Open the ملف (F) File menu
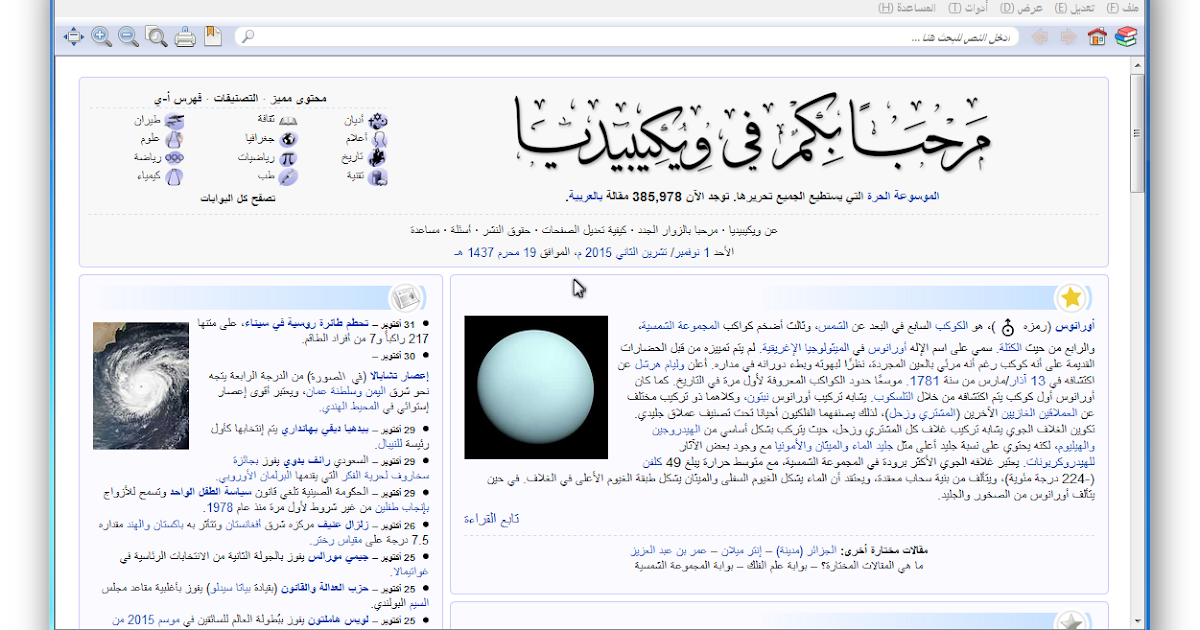Viewport: 1200px width, 630px height. [1124, 8]
